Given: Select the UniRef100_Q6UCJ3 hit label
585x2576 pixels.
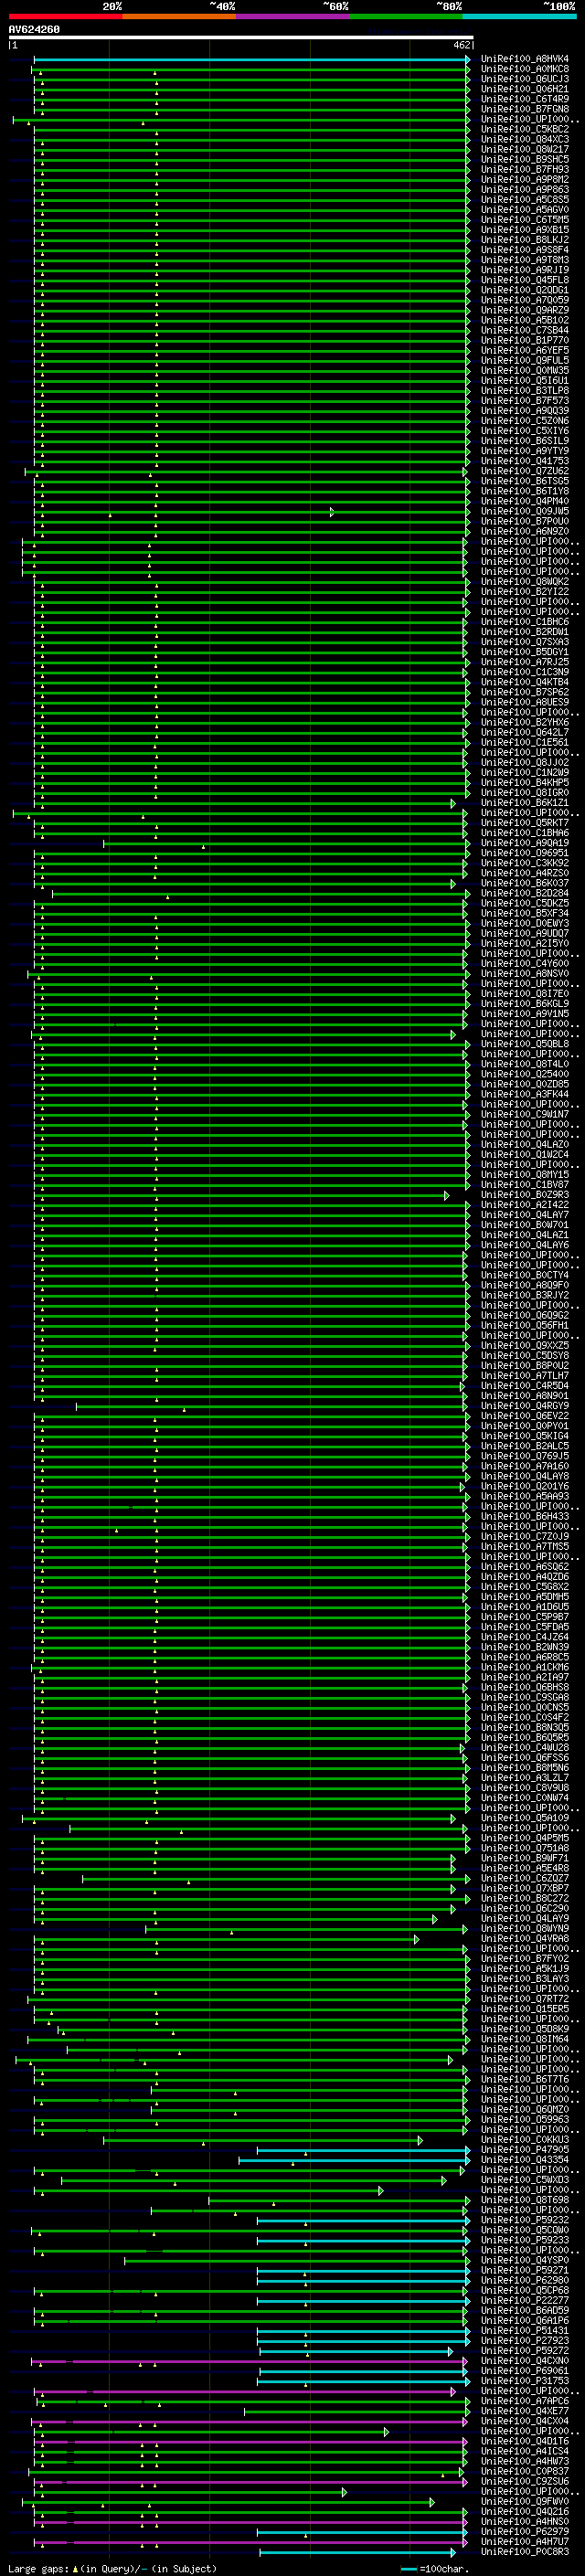Looking at the screenshot, I should pos(525,79).
